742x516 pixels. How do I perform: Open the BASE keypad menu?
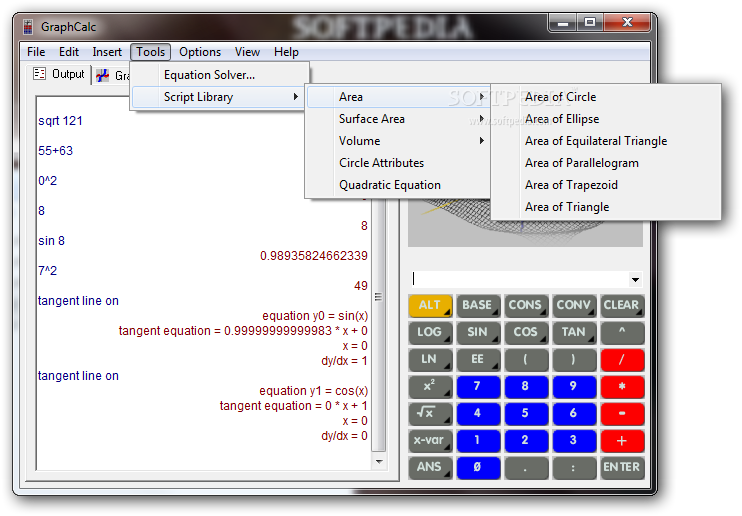pos(478,305)
